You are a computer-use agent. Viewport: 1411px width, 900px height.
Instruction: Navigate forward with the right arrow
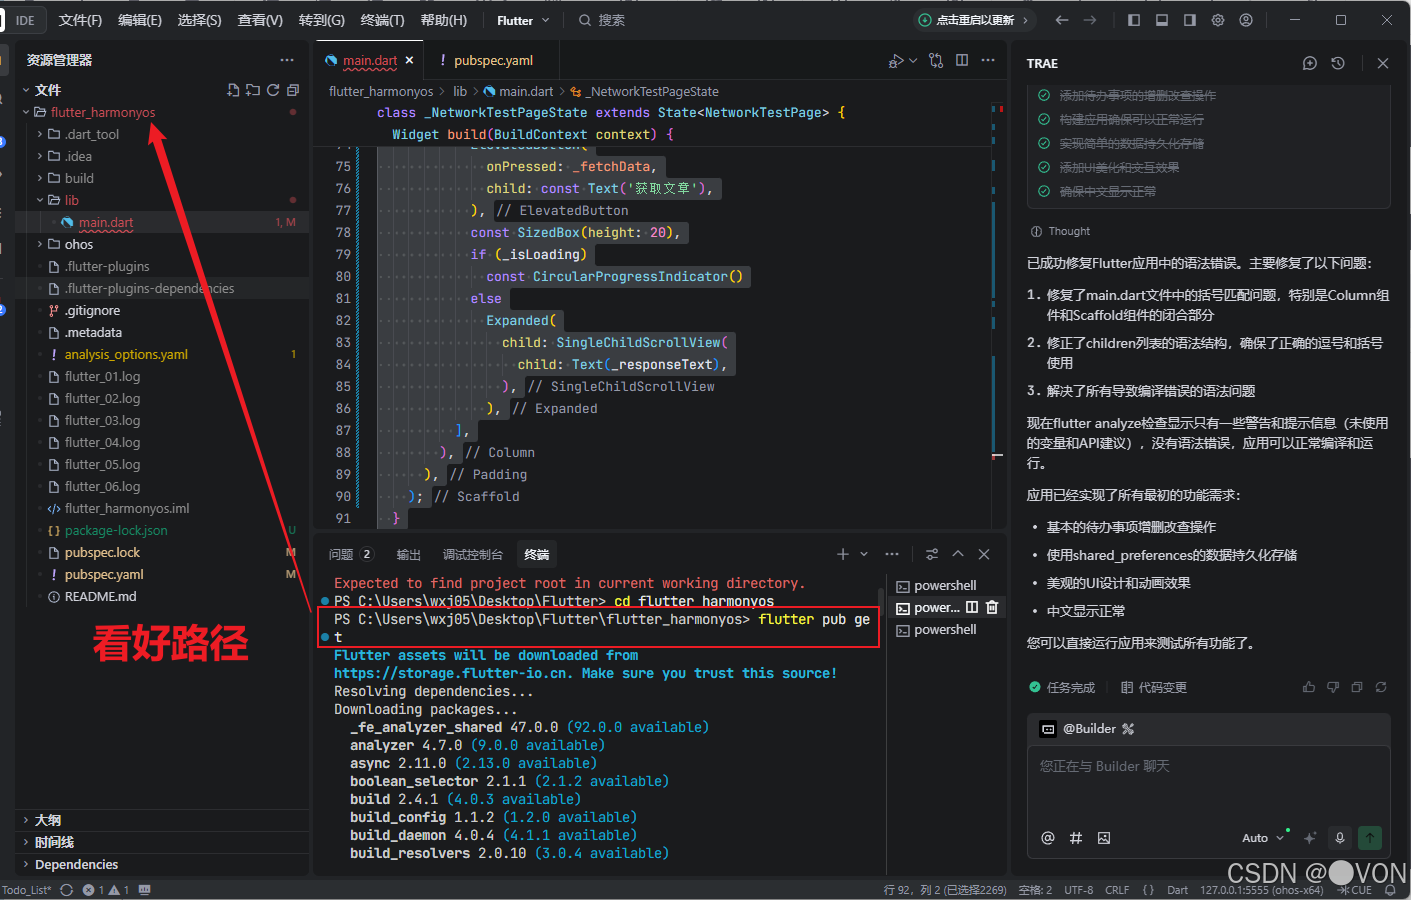[1090, 20]
